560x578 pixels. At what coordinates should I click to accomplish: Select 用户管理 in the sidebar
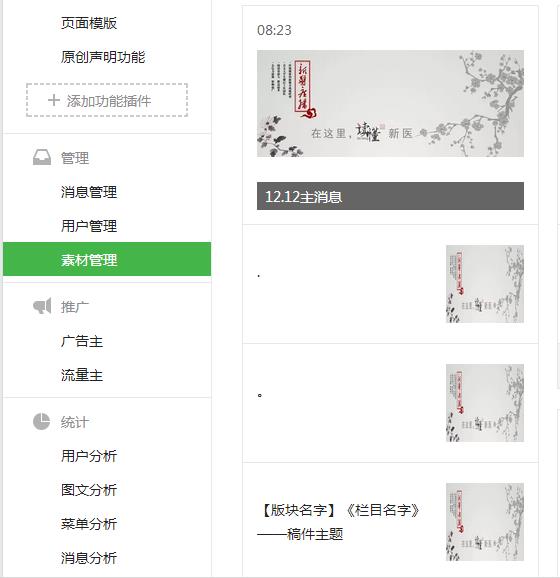(89, 226)
